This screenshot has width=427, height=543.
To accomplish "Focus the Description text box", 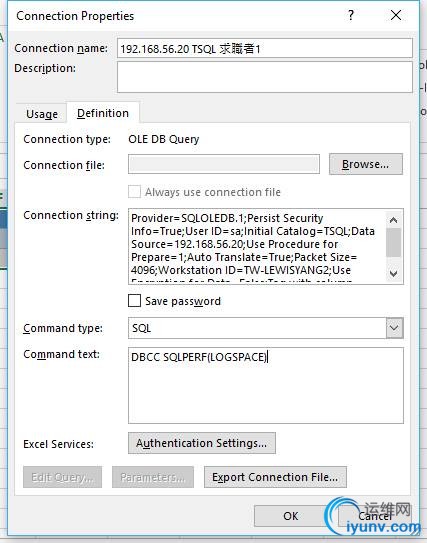I will tap(265, 77).
